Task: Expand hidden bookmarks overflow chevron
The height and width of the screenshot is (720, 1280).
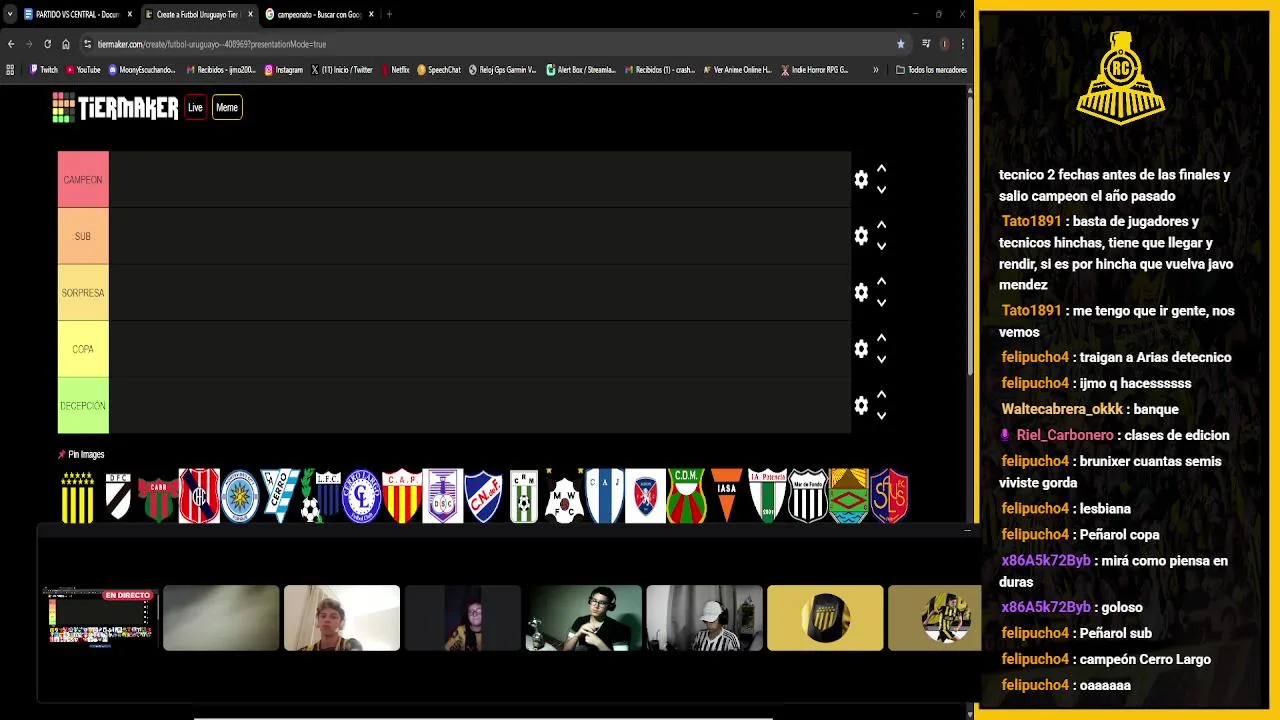Action: click(x=876, y=70)
